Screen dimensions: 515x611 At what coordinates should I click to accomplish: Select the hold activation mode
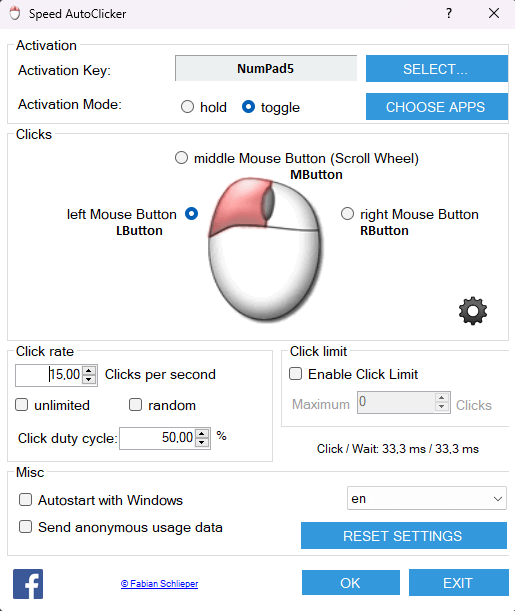[x=187, y=107]
